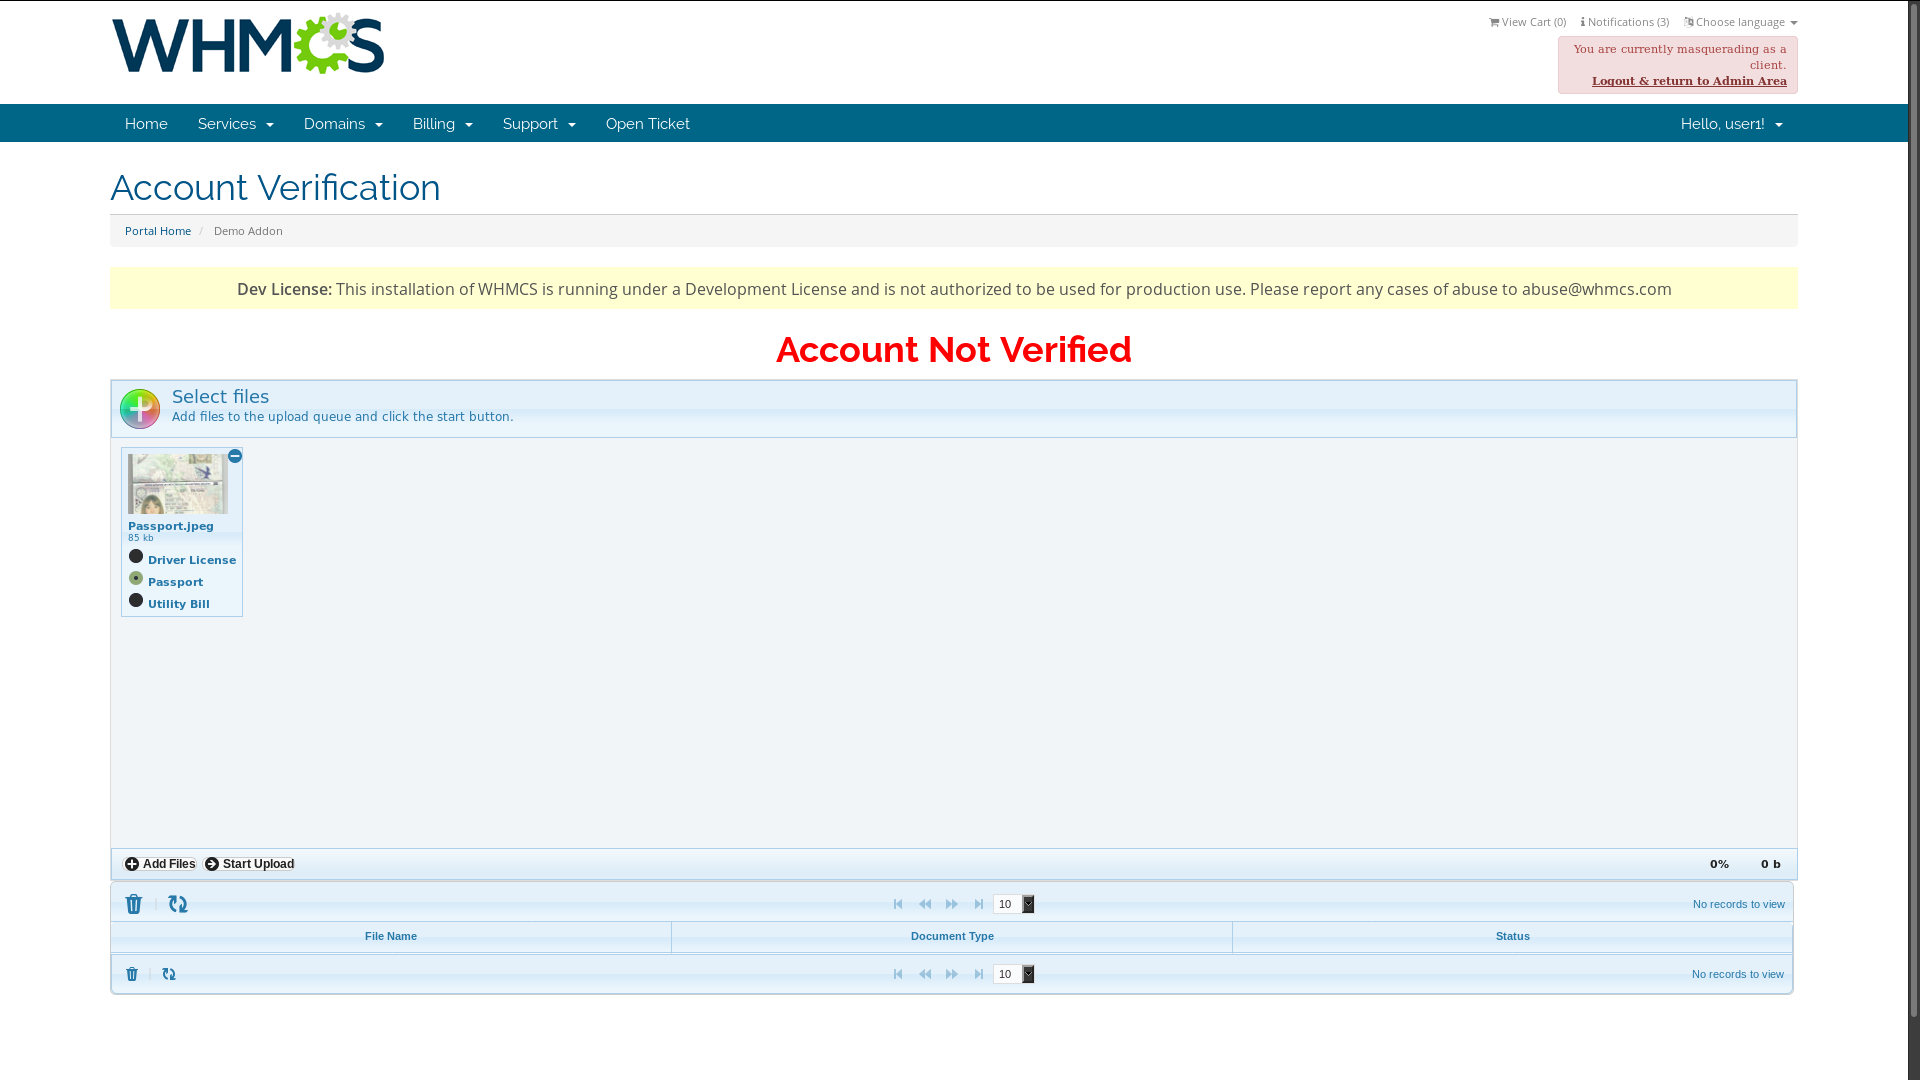Select the Utility Bill radio option
This screenshot has height=1080, width=1920.
[x=136, y=601]
